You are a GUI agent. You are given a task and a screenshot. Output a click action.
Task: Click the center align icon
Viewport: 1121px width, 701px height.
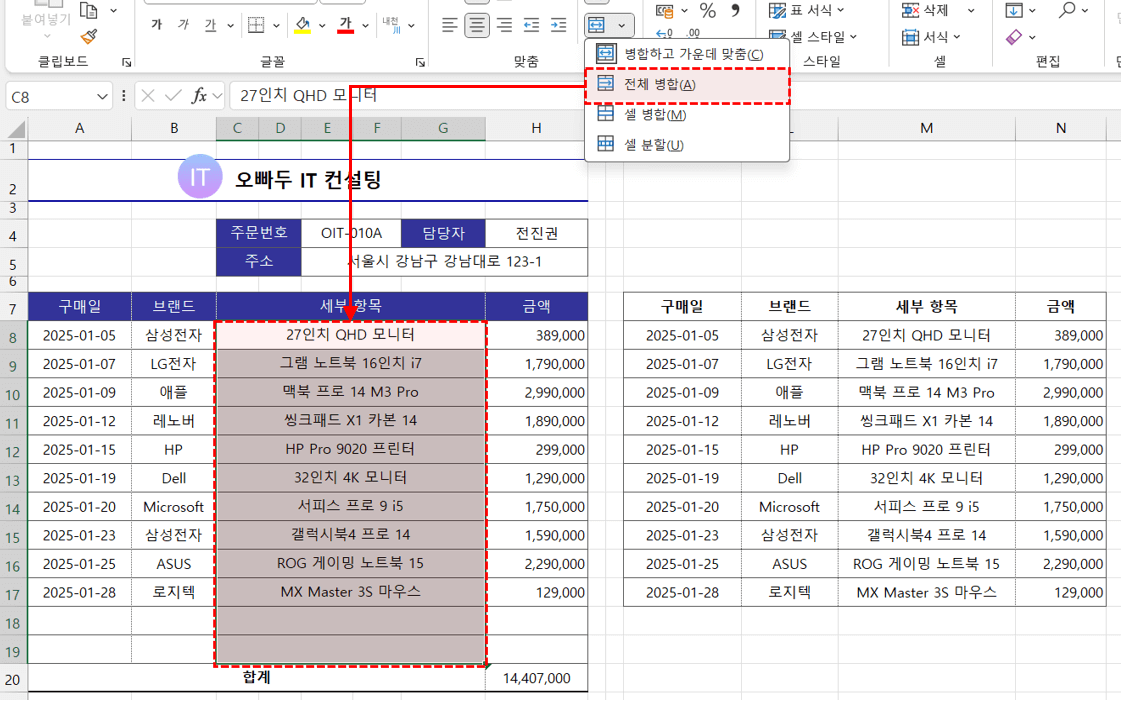coord(477,25)
